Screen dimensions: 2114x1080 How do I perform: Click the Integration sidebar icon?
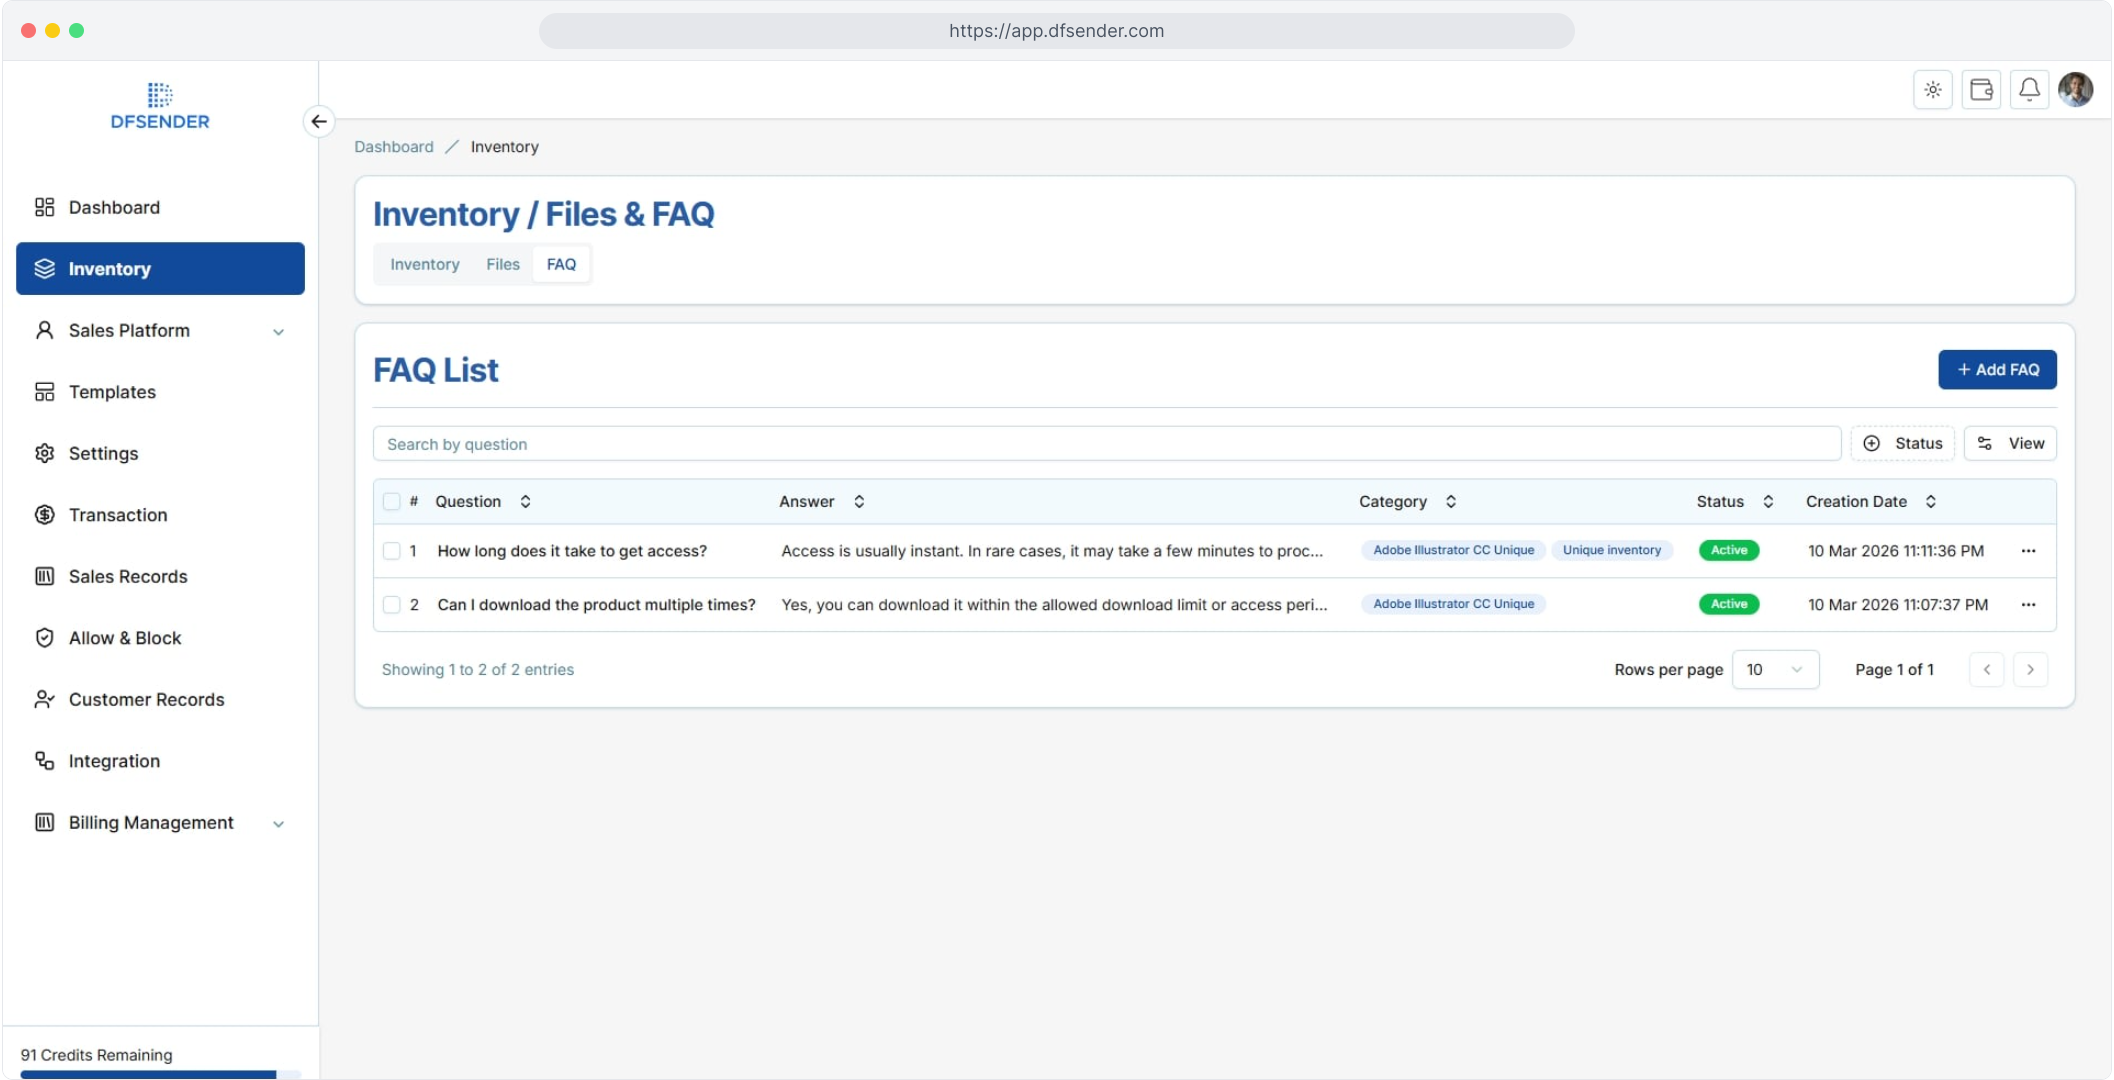[44, 761]
